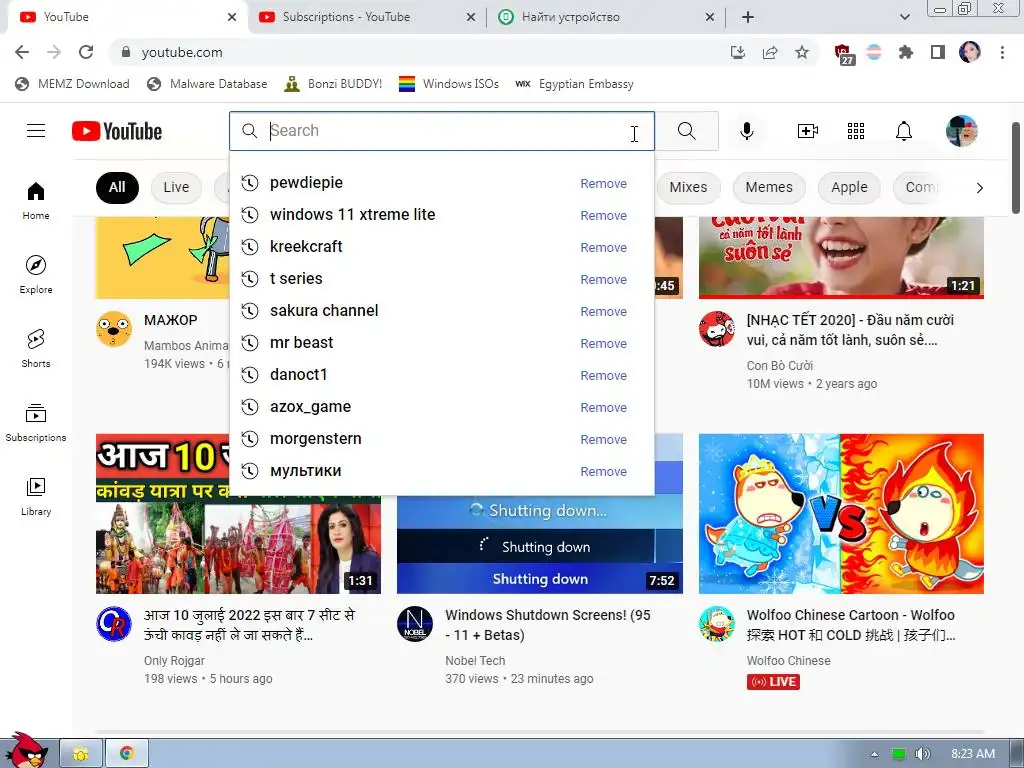1024x768 pixels.
Task: Show hidden tray icons arrow
Action: point(874,754)
